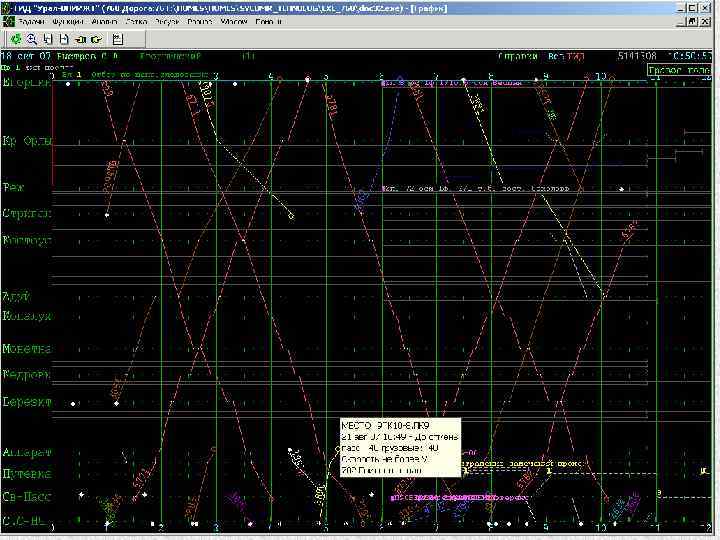Screen dimensions: 720x540
Task: Select the 'Монетная' station label
Action: (27, 349)
